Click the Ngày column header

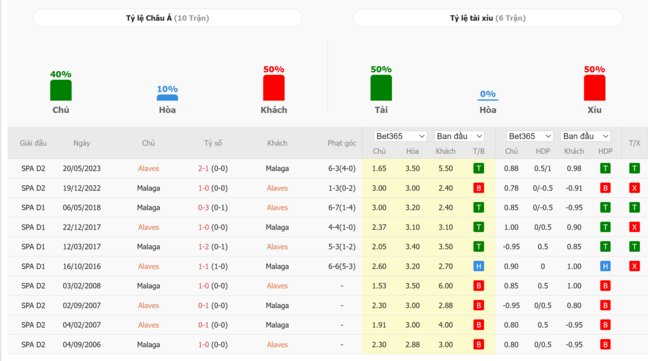click(82, 143)
